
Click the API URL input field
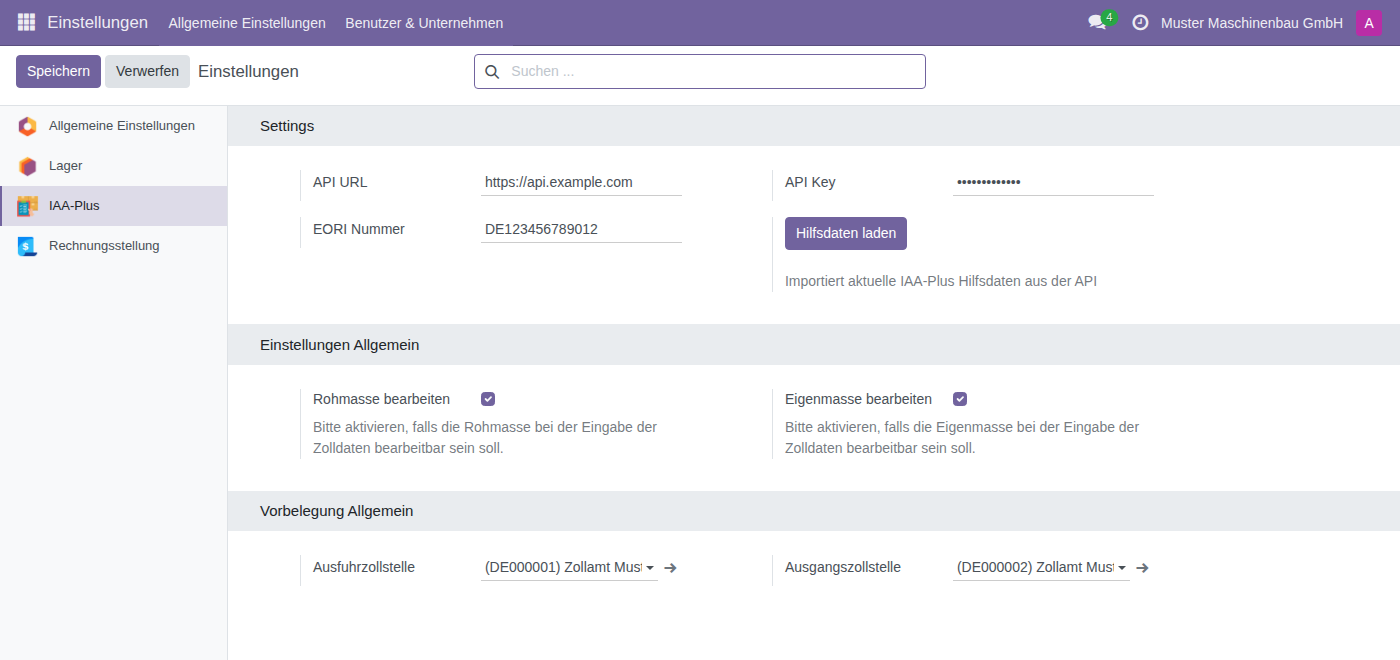[x=581, y=183]
